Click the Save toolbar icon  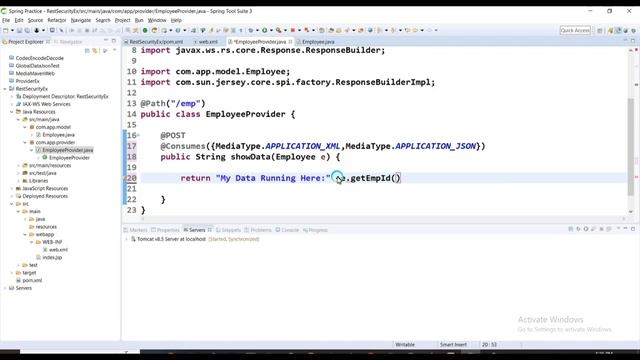tap(19, 30)
